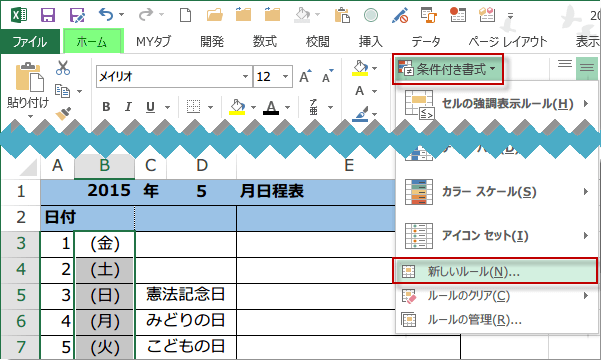
Task: Toggle bold formatting
Action: 106,107
